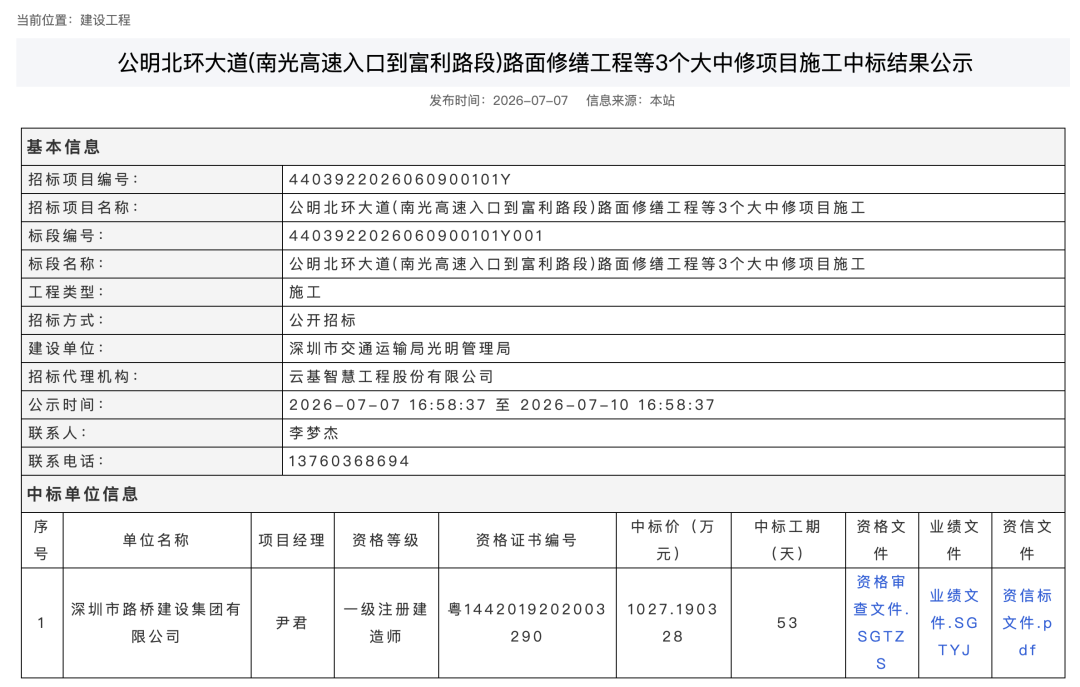Screen dimensions: 1080x687
Task: Click the 招标代理机构 label
Action: (83, 377)
